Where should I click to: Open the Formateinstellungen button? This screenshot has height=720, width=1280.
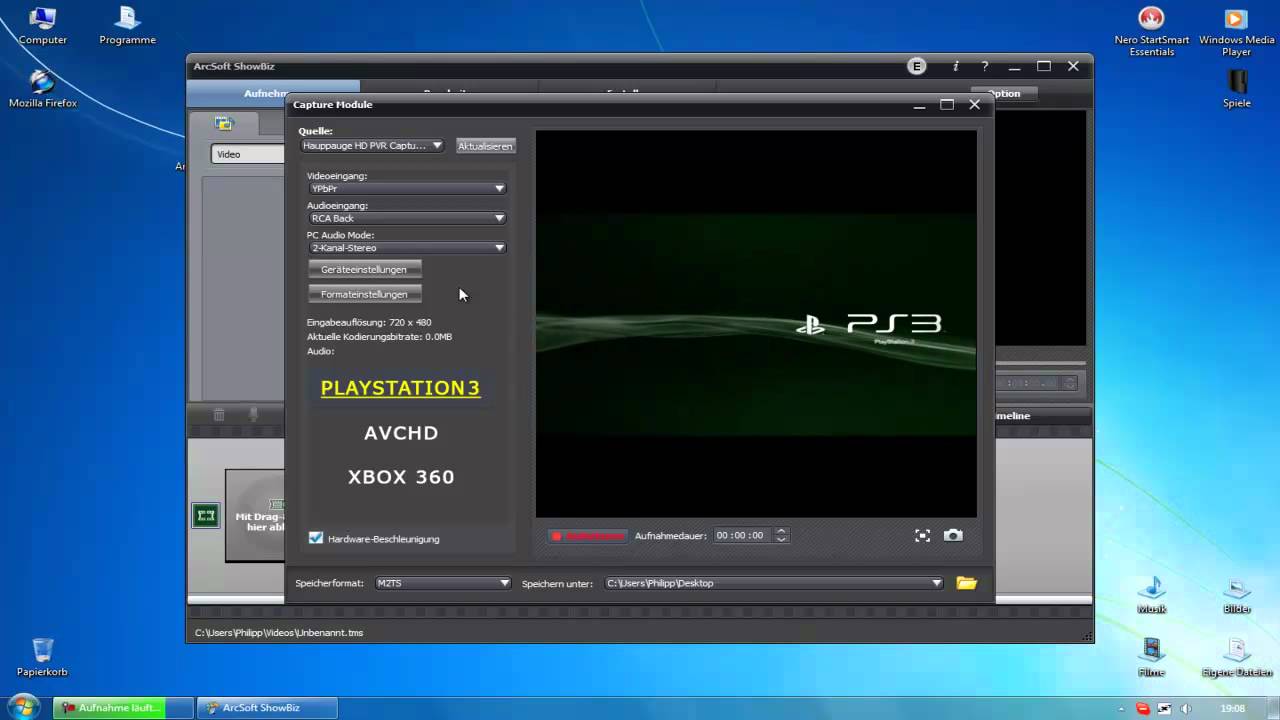(364, 294)
